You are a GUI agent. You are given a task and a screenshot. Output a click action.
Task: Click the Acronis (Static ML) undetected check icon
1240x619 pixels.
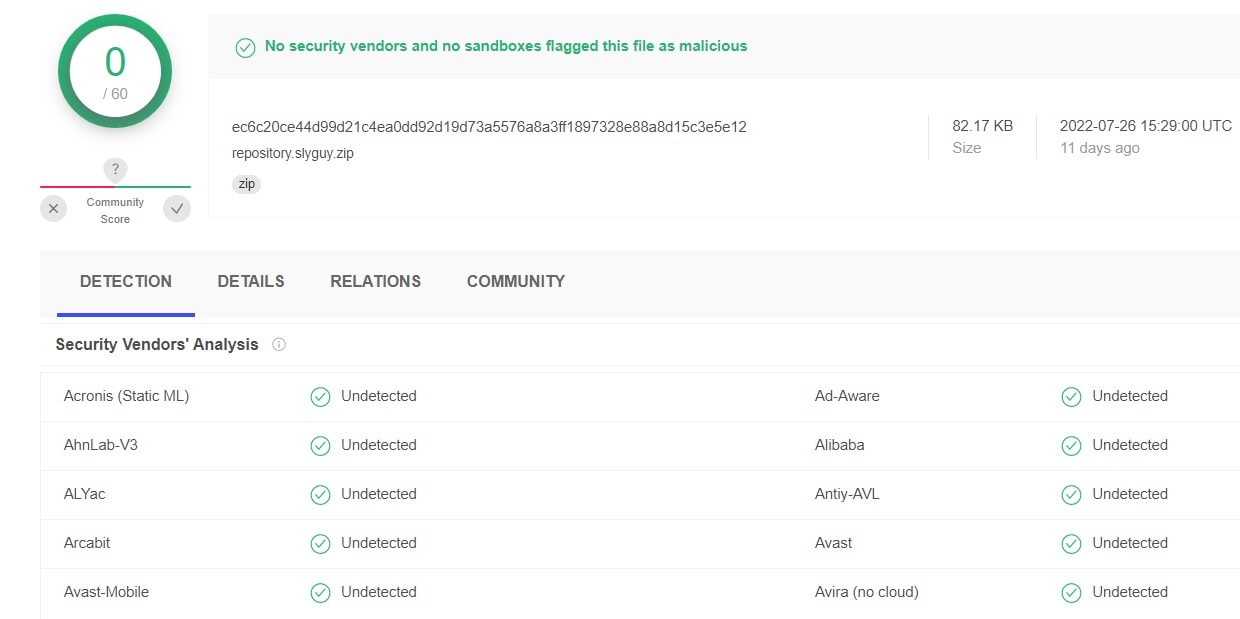(320, 397)
